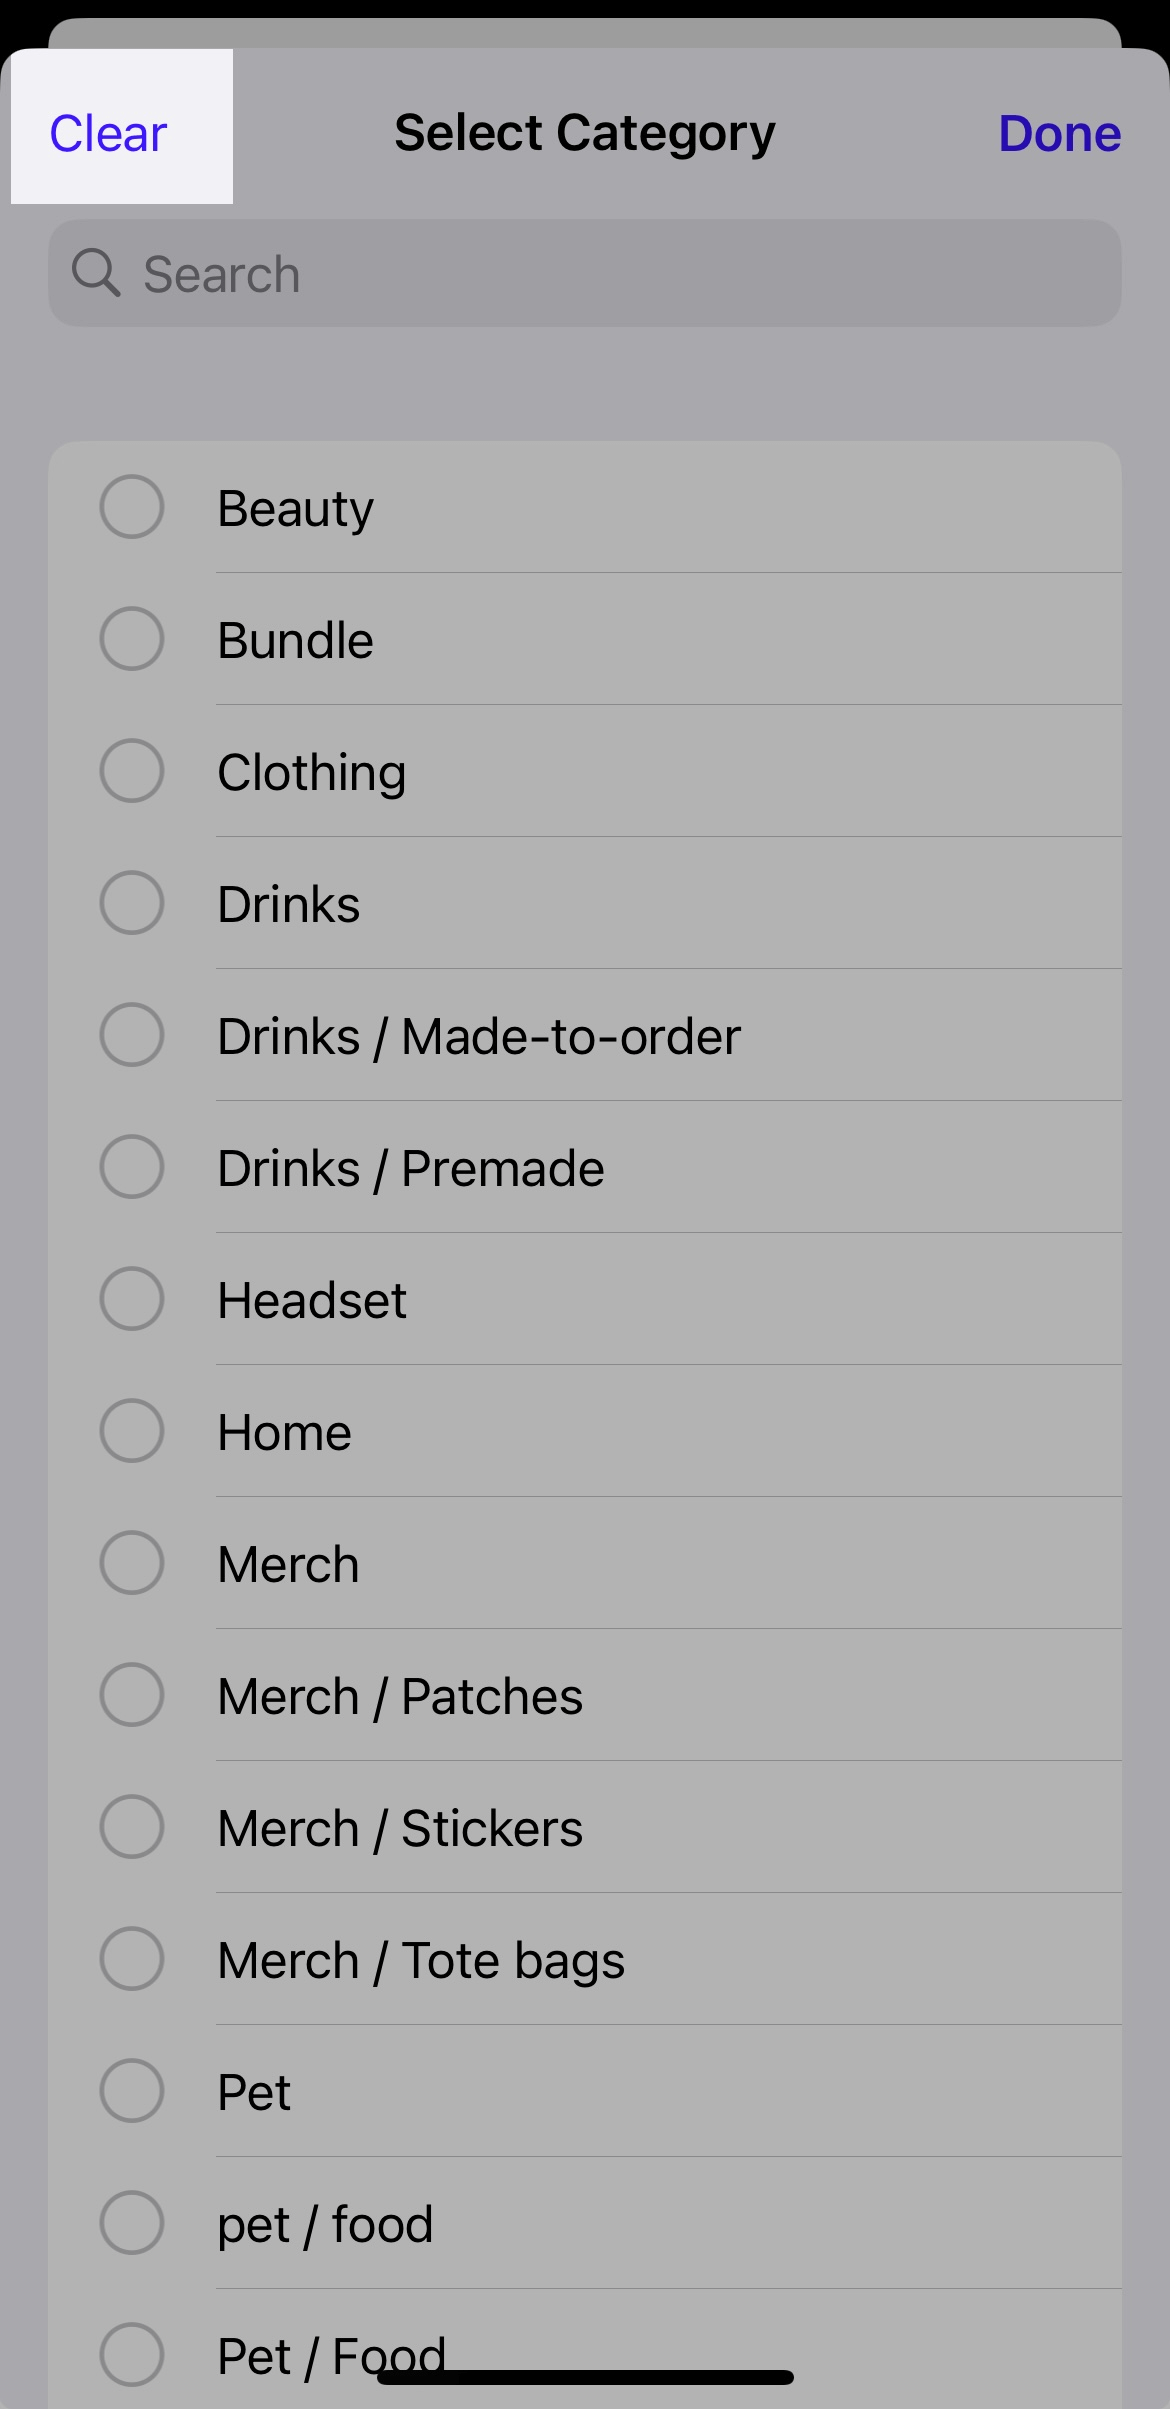The height and width of the screenshot is (2409, 1170).
Task: Tap Done to confirm category
Action: (x=1059, y=134)
